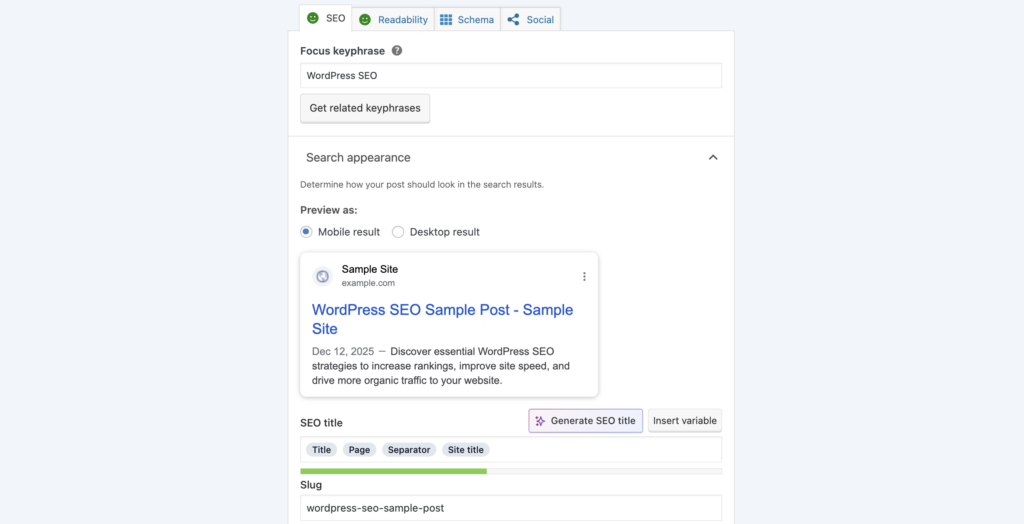Switch to the Readability tab

click(393, 20)
